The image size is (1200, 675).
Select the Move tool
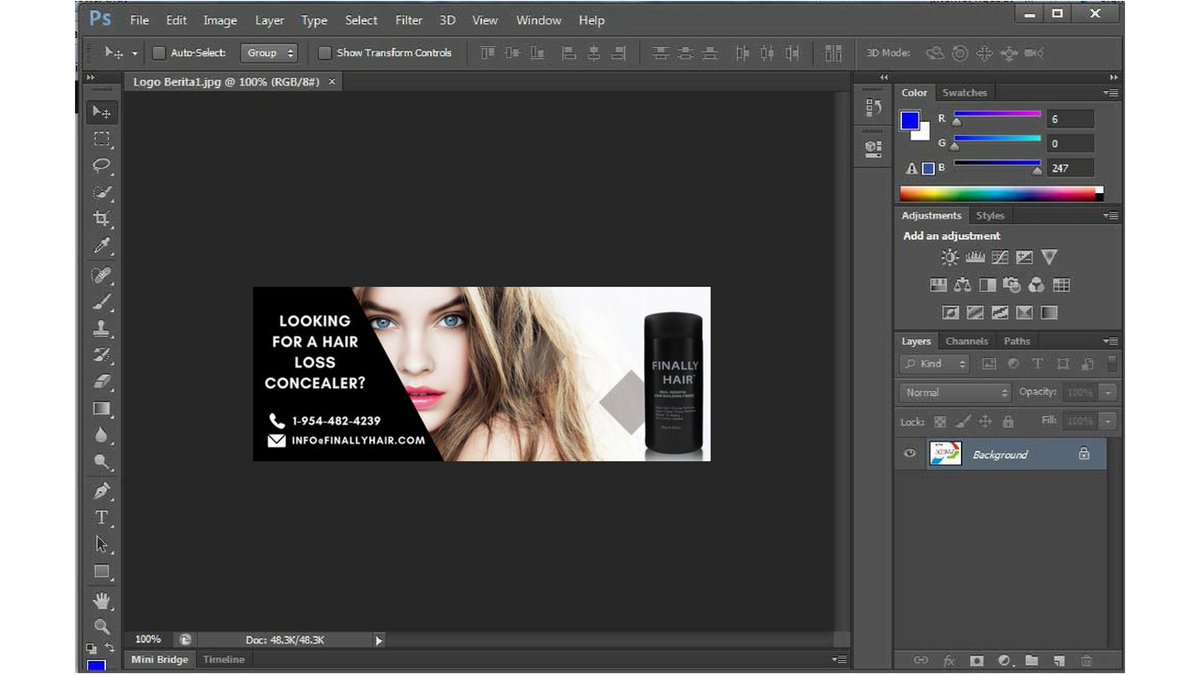click(x=102, y=112)
